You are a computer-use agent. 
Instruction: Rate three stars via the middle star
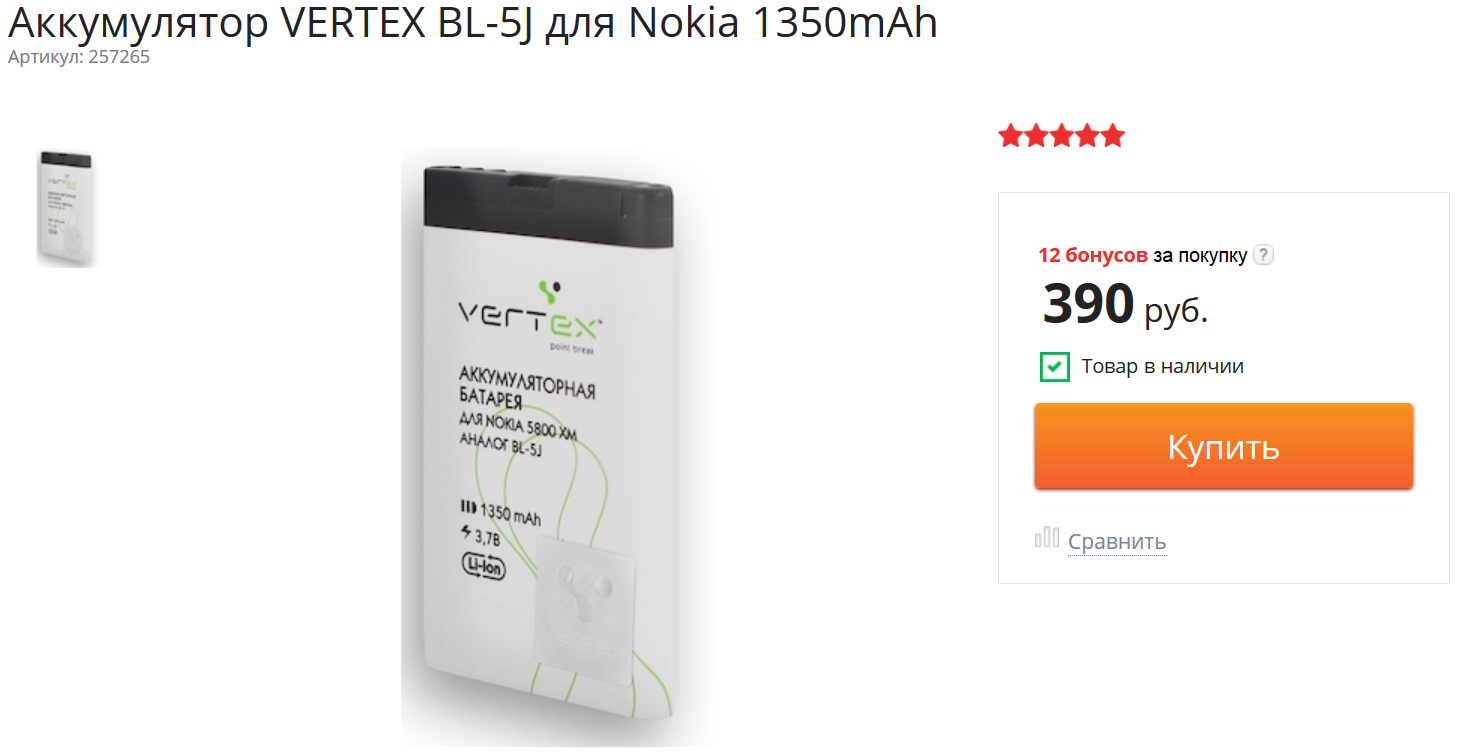click(x=1062, y=136)
